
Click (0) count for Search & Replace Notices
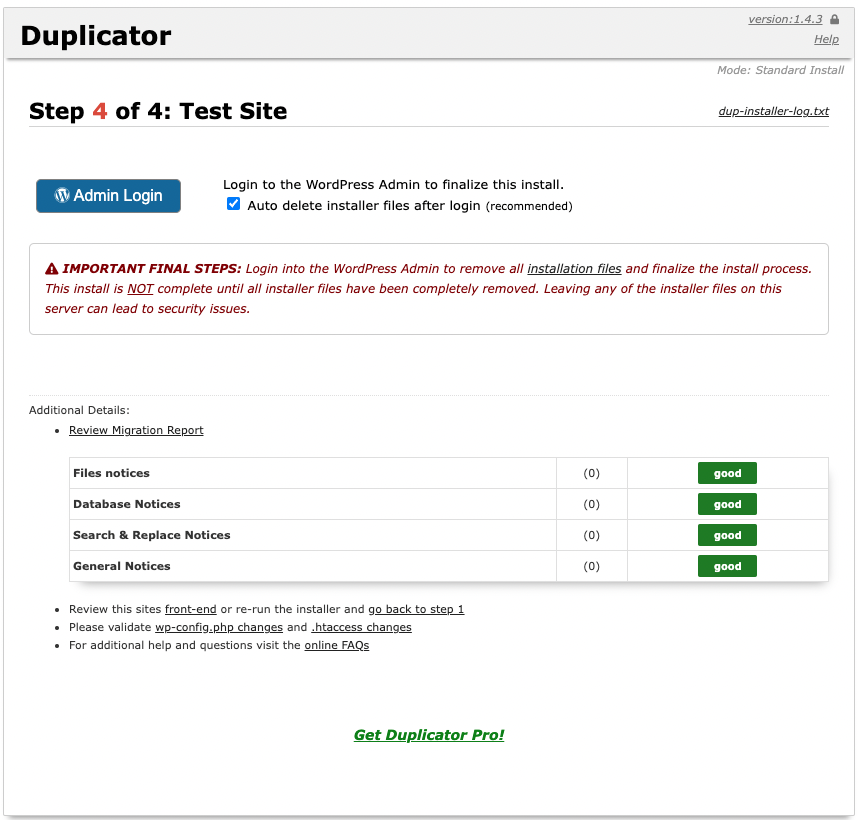(x=592, y=535)
